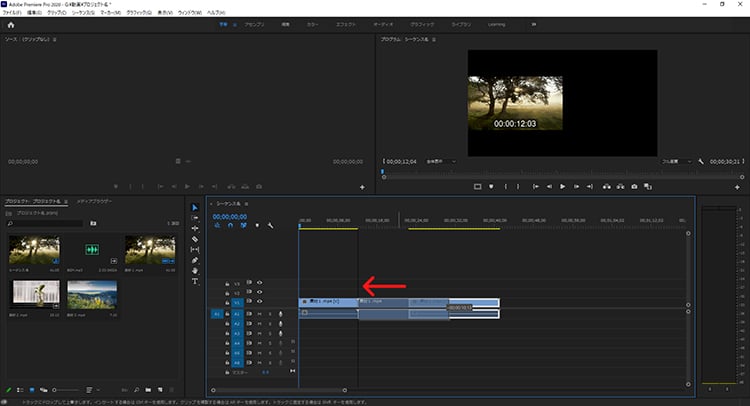This screenshot has width=750, height=406.
Task: Open Source Monitor button editor plus
Action: pos(362,187)
